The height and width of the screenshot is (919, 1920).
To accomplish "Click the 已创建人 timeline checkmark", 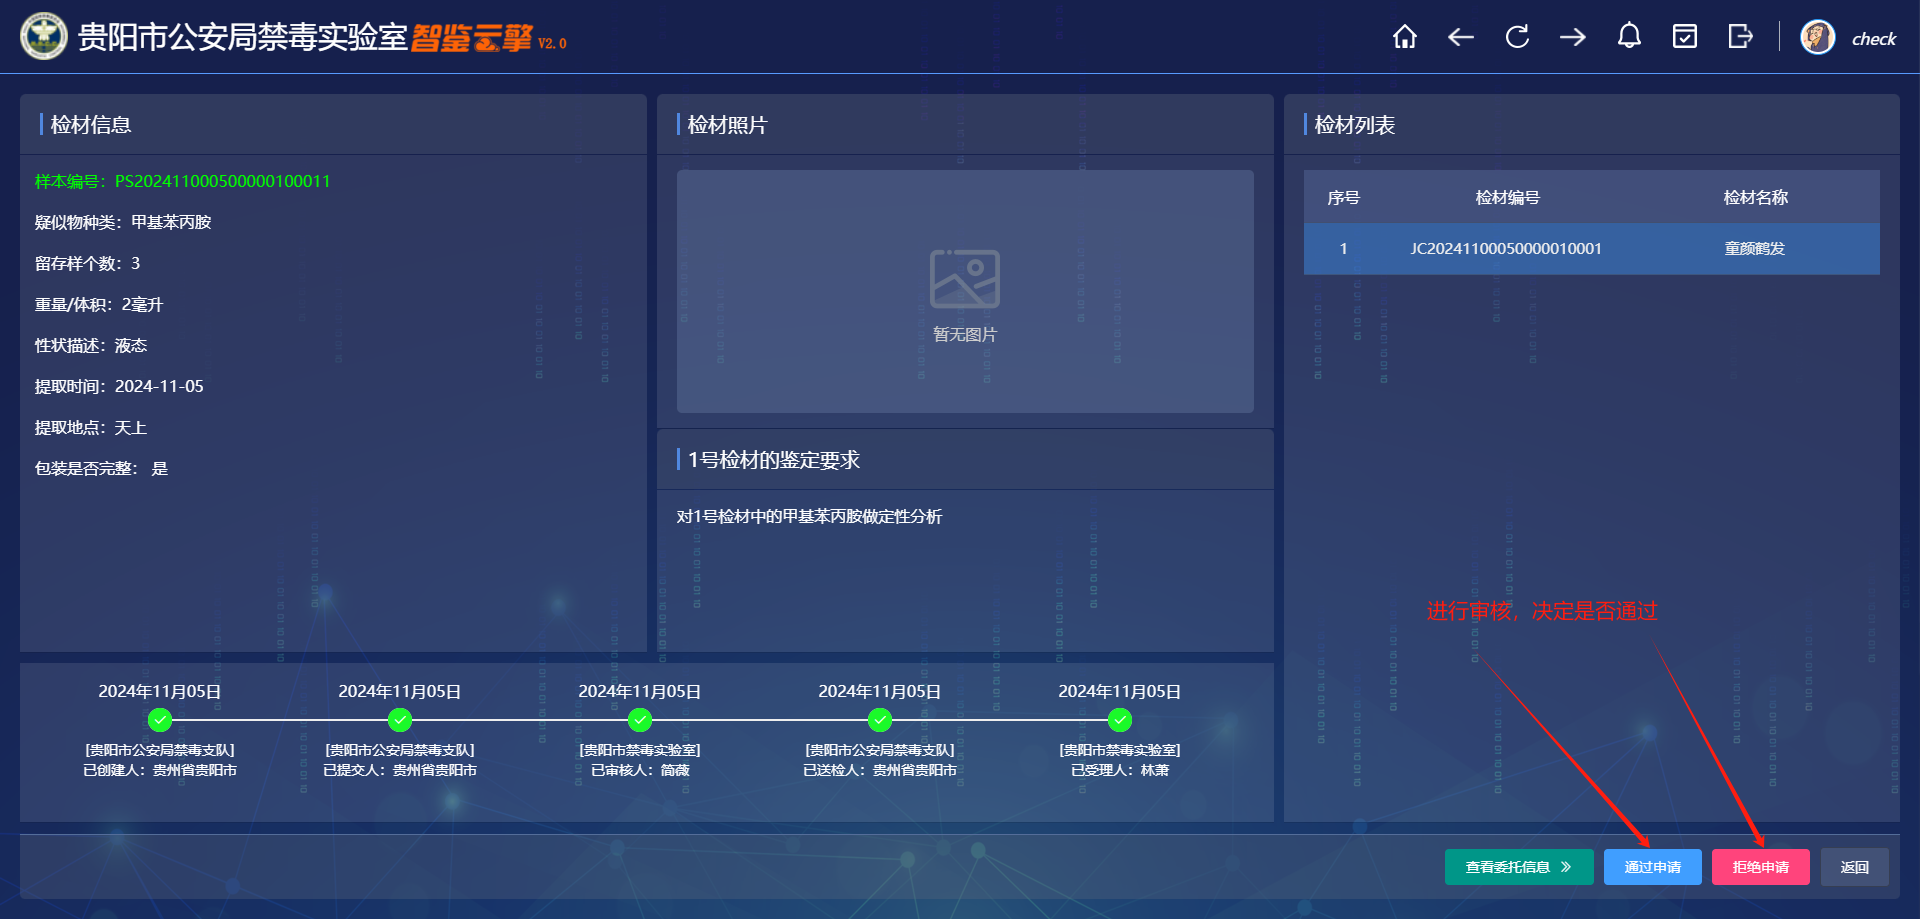I will click(x=160, y=720).
